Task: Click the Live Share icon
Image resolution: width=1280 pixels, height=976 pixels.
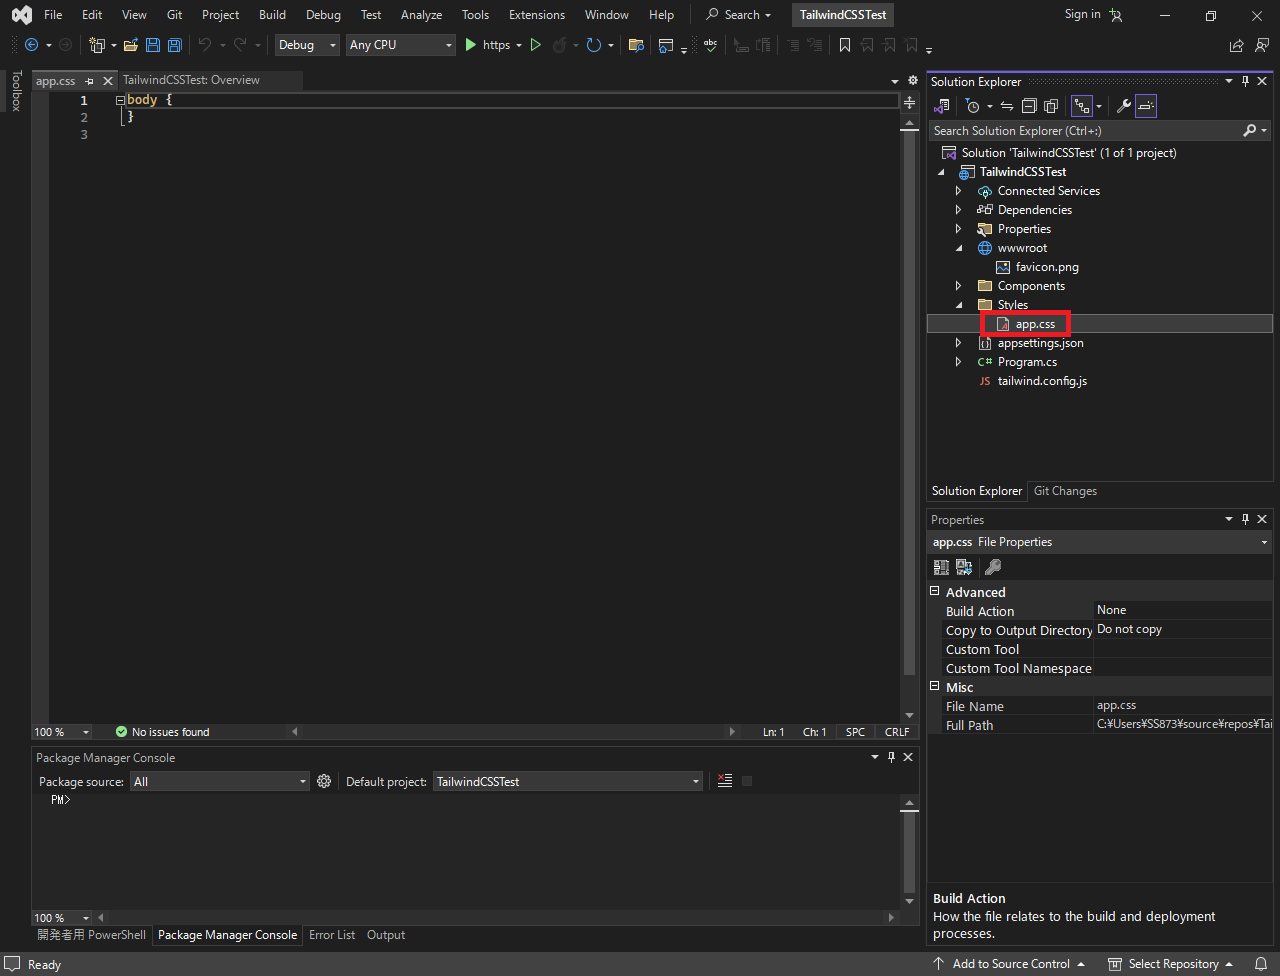Action: click(1237, 45)
